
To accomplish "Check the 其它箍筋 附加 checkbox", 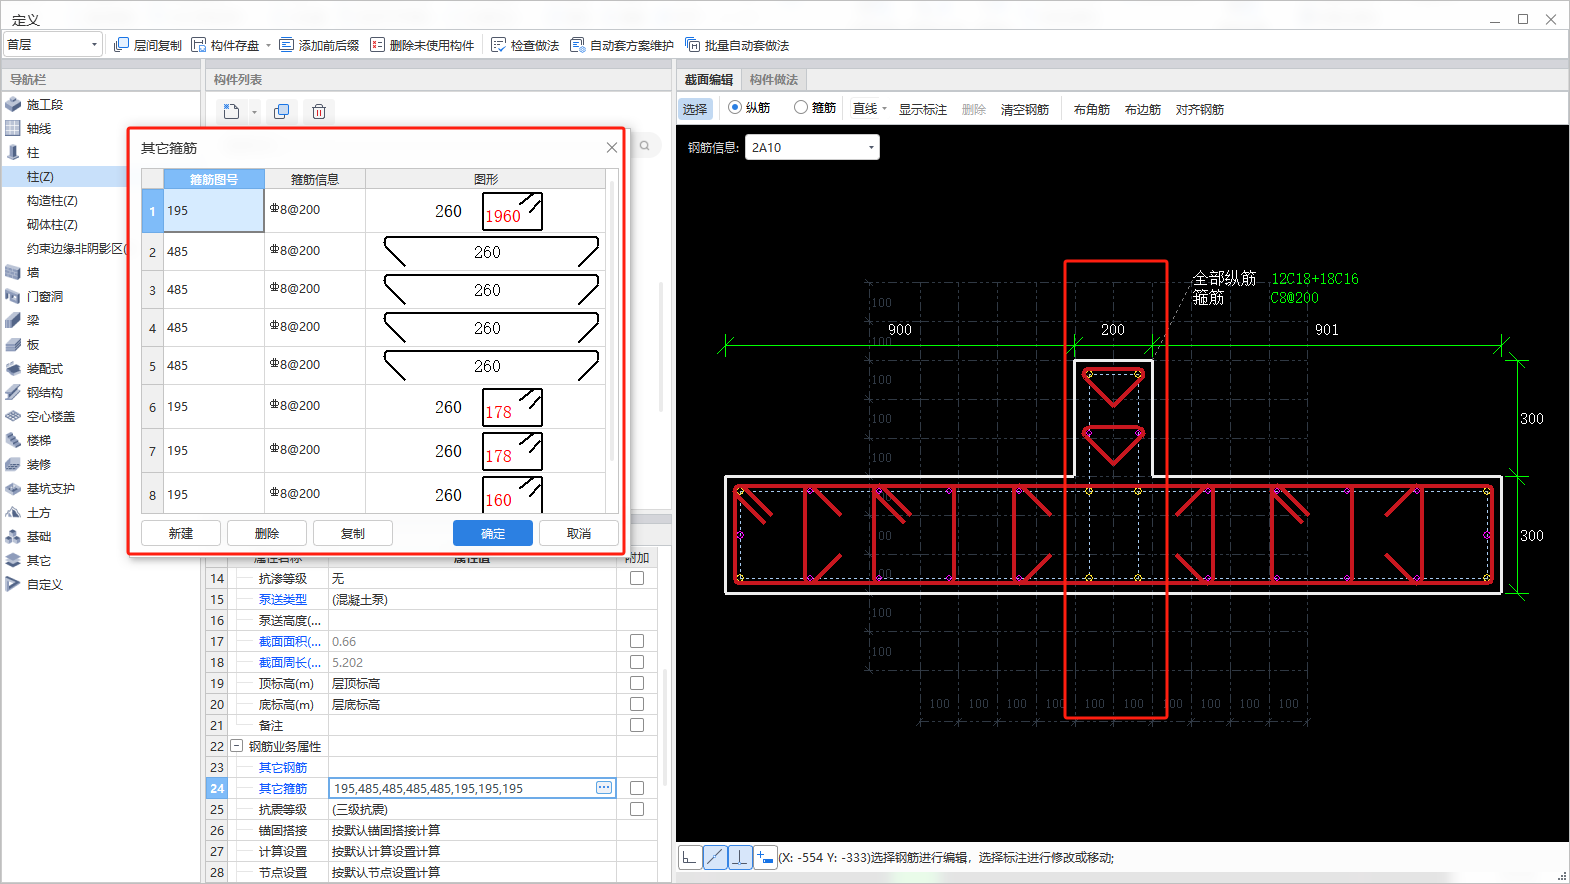I will [x=637, y=788].
